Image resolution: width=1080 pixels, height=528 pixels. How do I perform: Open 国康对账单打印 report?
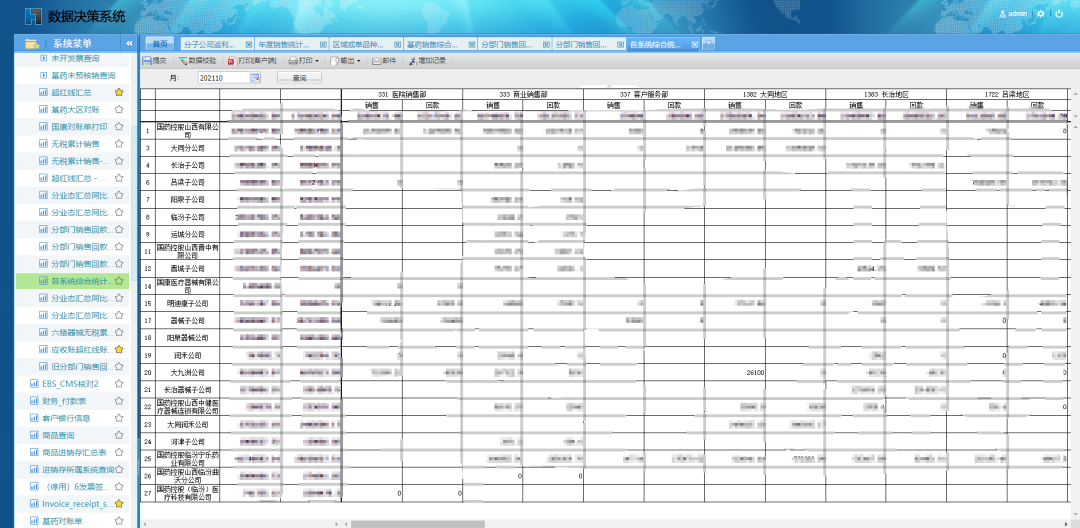(79, 127)
